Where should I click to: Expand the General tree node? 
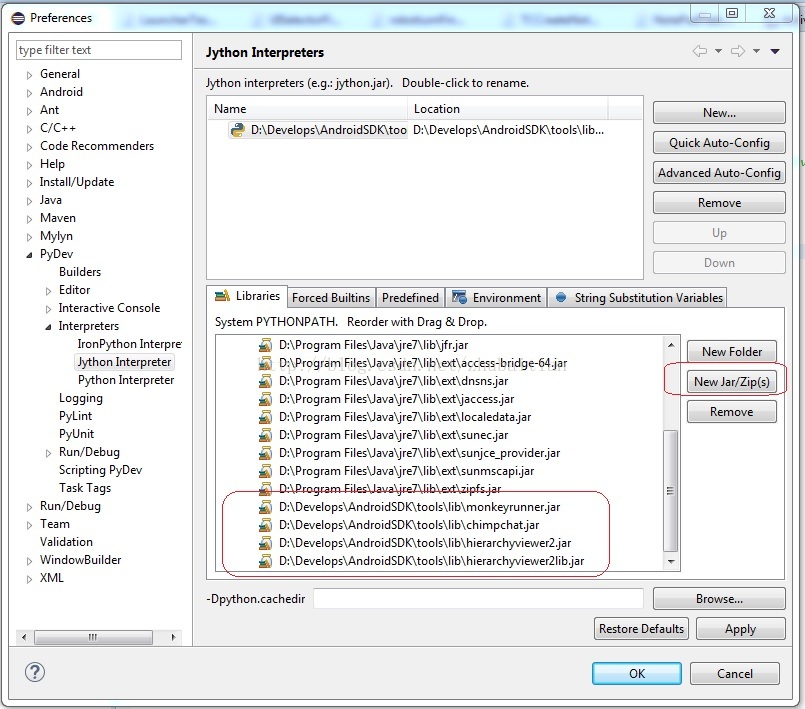click(29, 75)
